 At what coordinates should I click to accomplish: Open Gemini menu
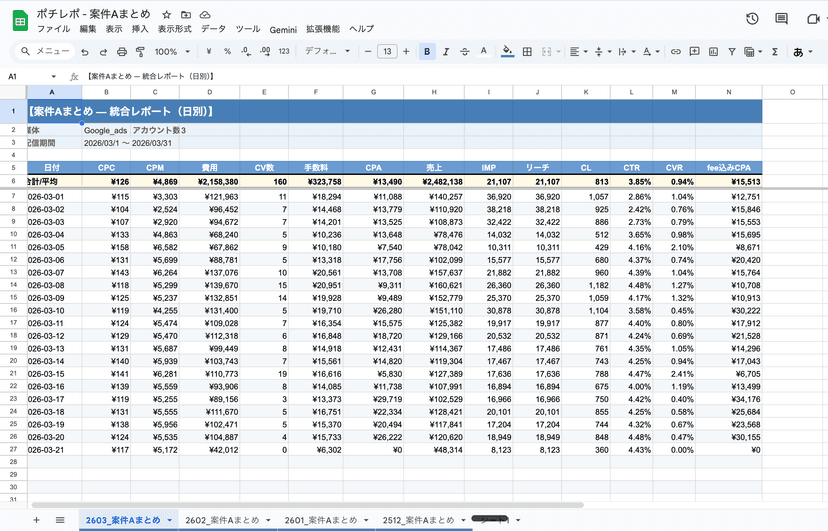(x=283, y=30)
